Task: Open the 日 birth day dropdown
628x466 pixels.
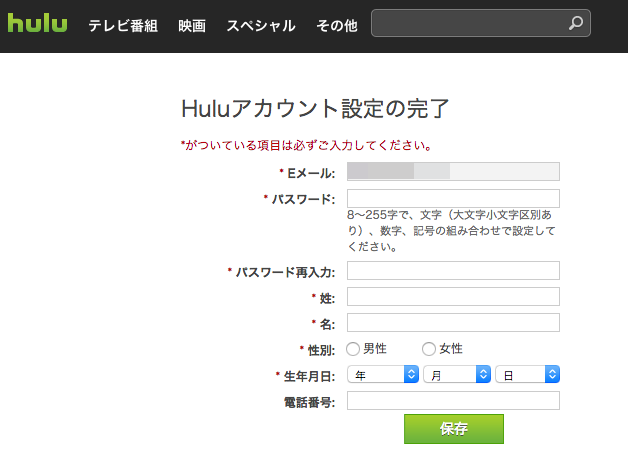Action: click(527, 374)
